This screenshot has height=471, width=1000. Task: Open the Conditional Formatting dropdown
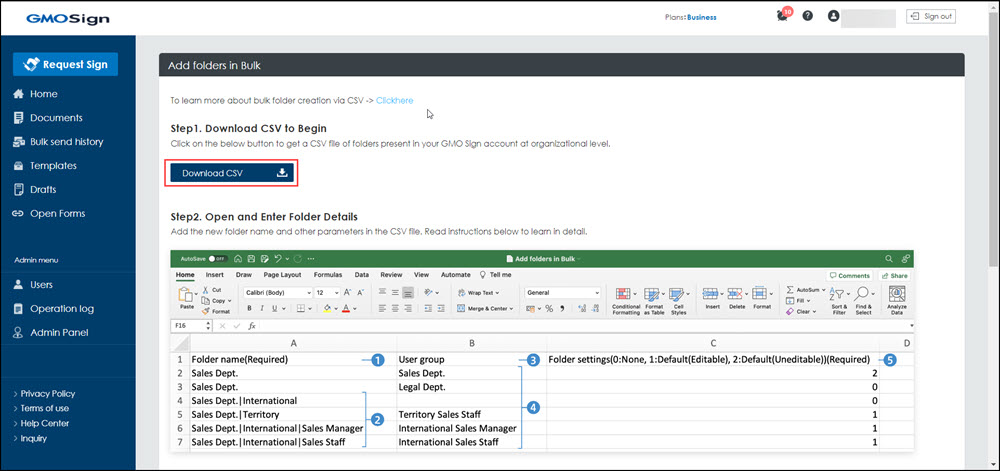626,300
